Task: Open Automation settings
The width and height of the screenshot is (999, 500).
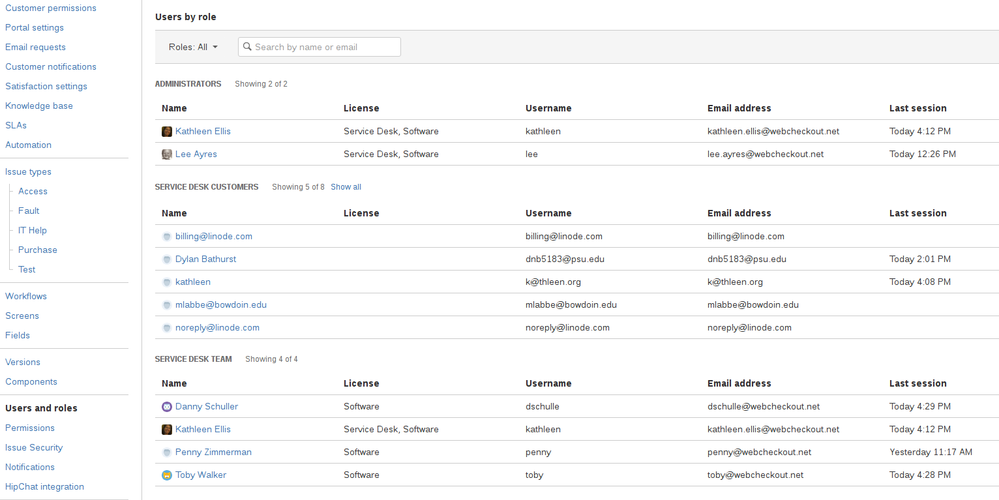Action: (28, 145)
